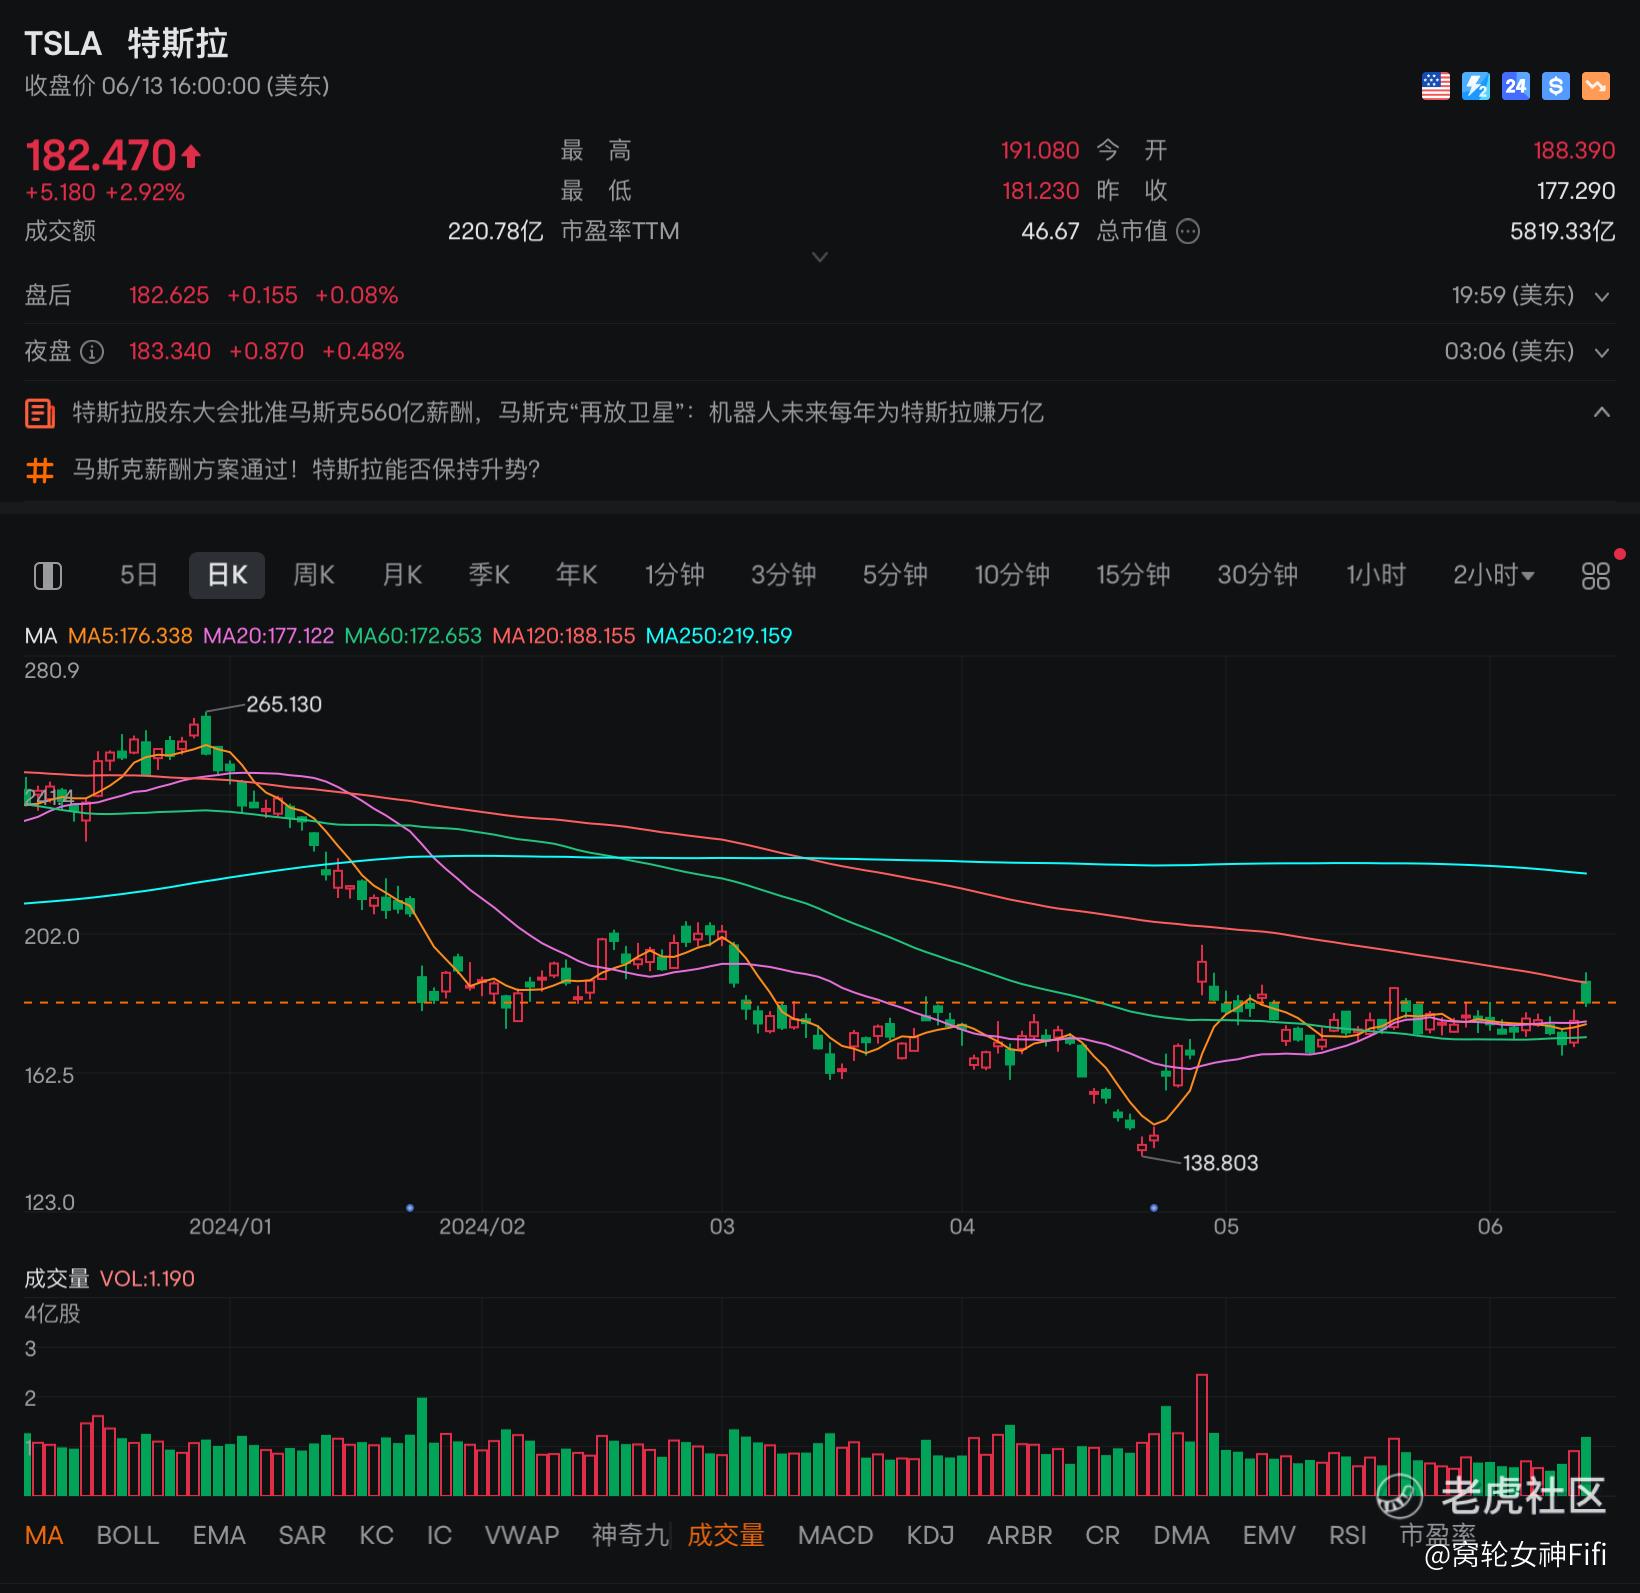Screen dimensions: 1640x1593
Task: Click the 138.803 low price marker
Action: click(x=1220, y=1163)
